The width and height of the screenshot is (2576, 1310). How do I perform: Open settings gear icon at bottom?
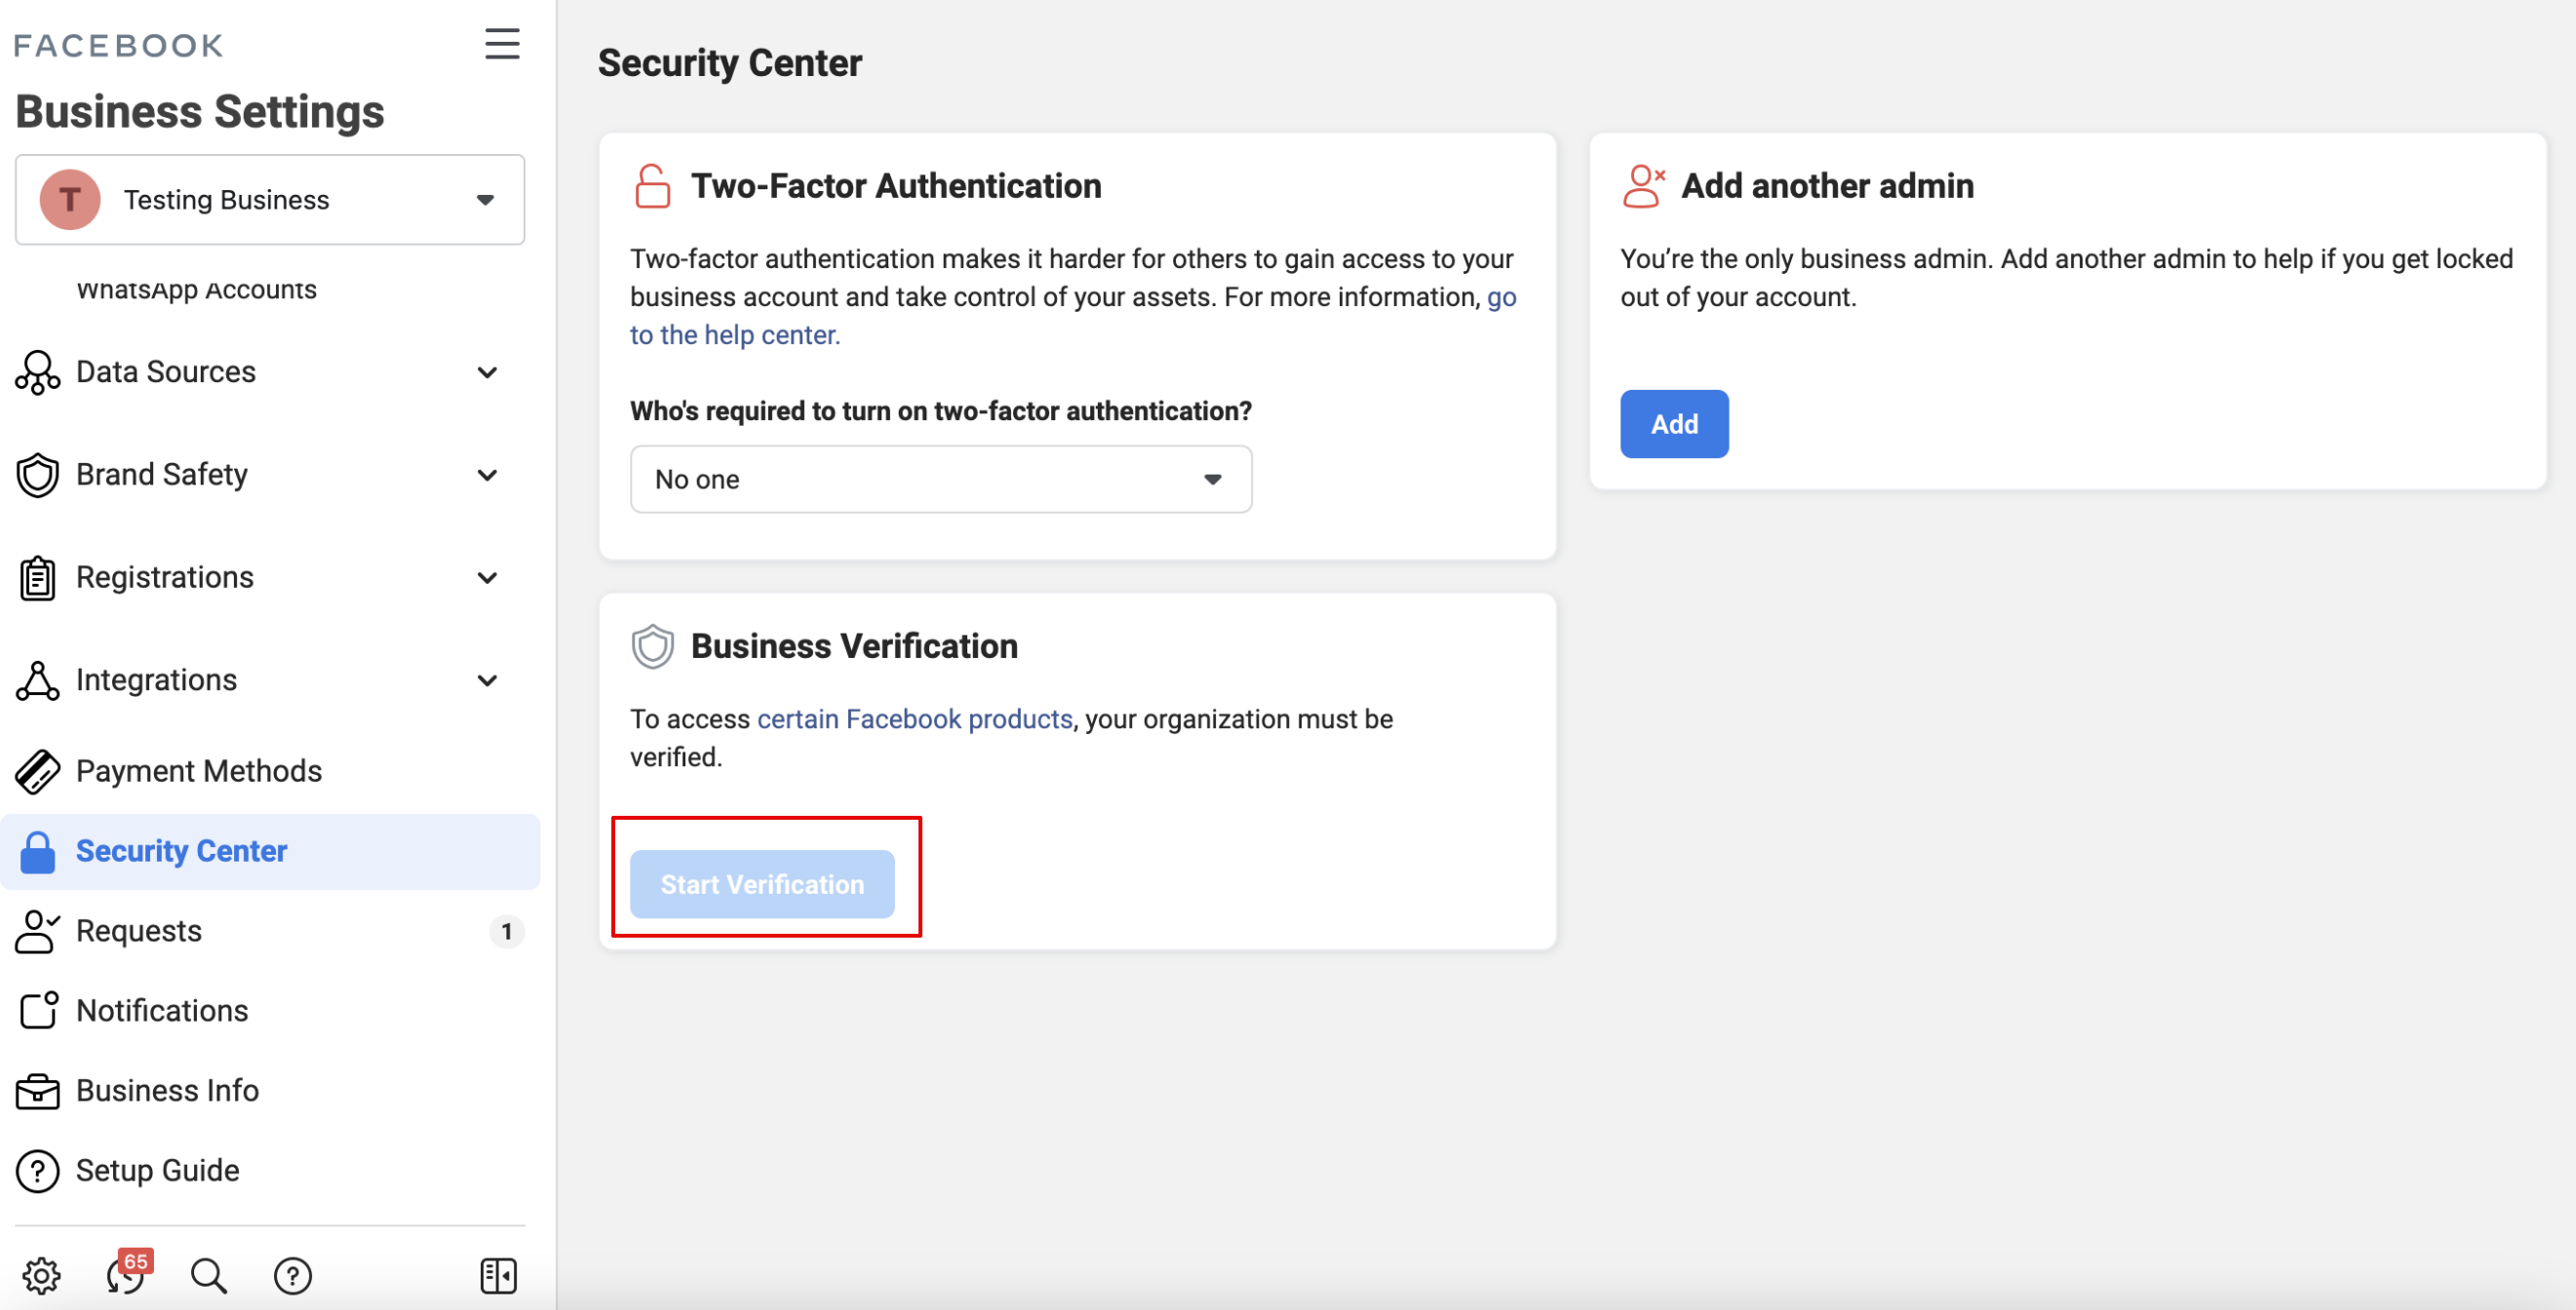coord(41,1275)
